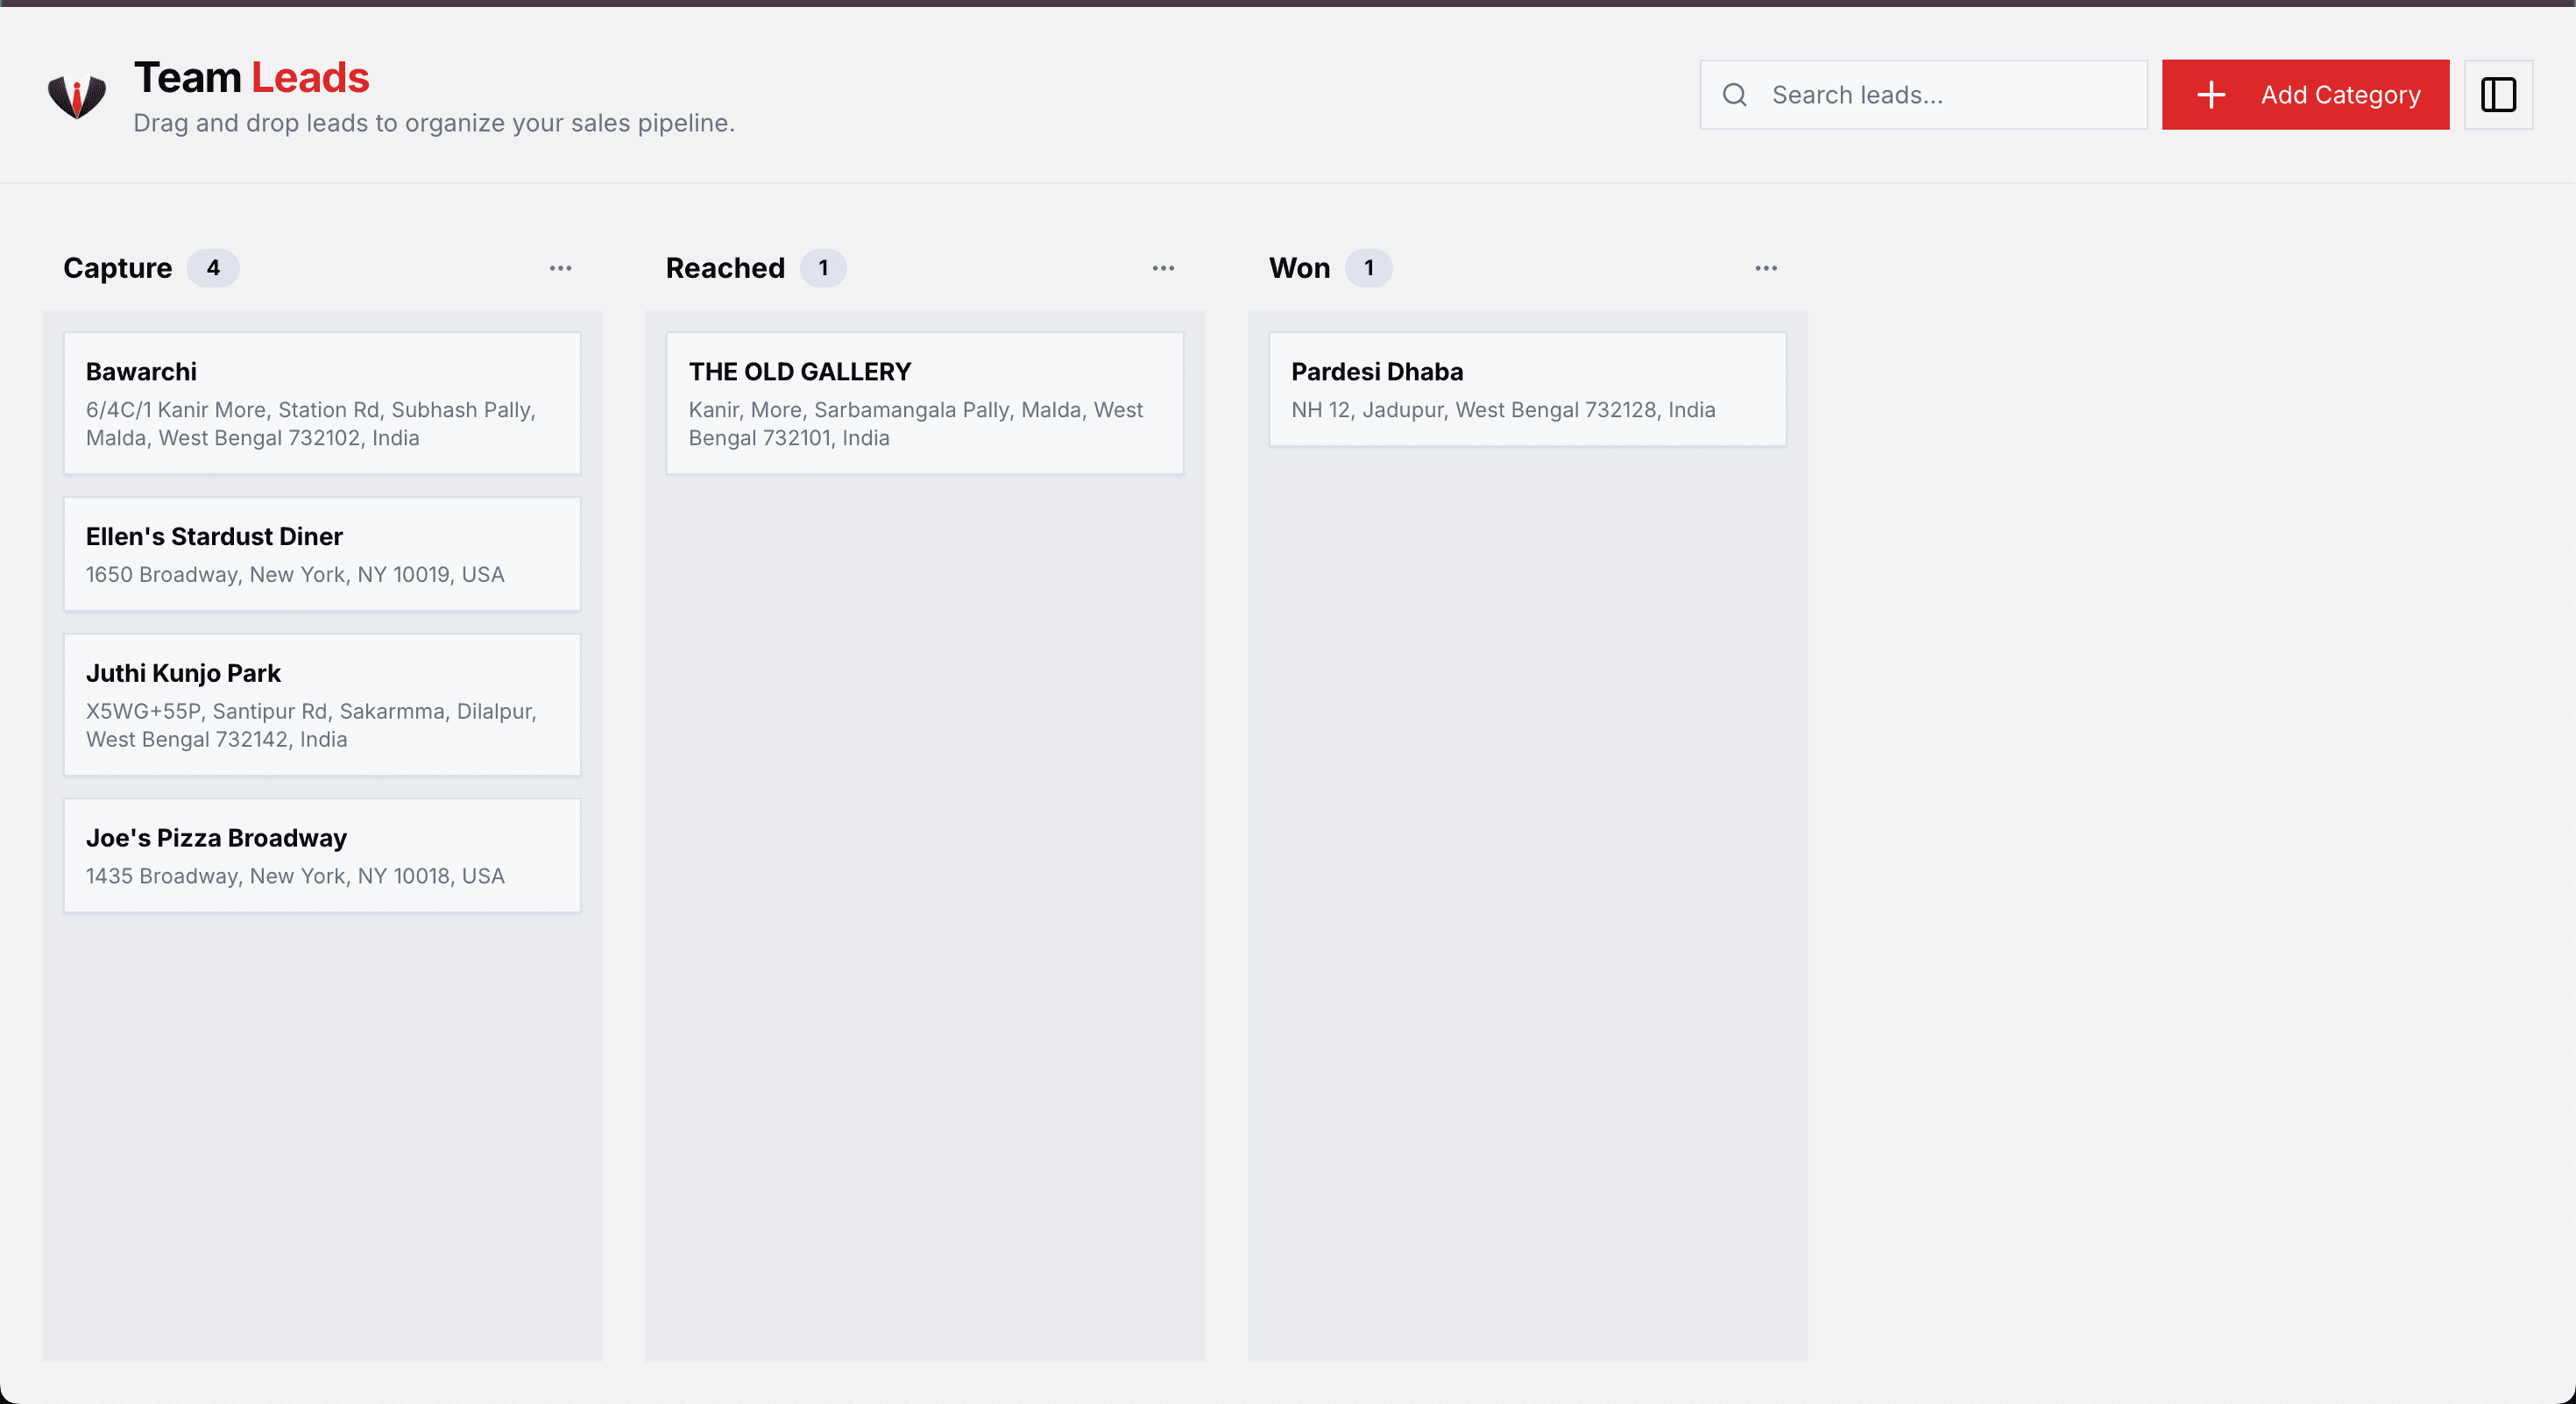Click the Team Leads title text
Screen dimensions: 2576x1404
click(252, 78)
